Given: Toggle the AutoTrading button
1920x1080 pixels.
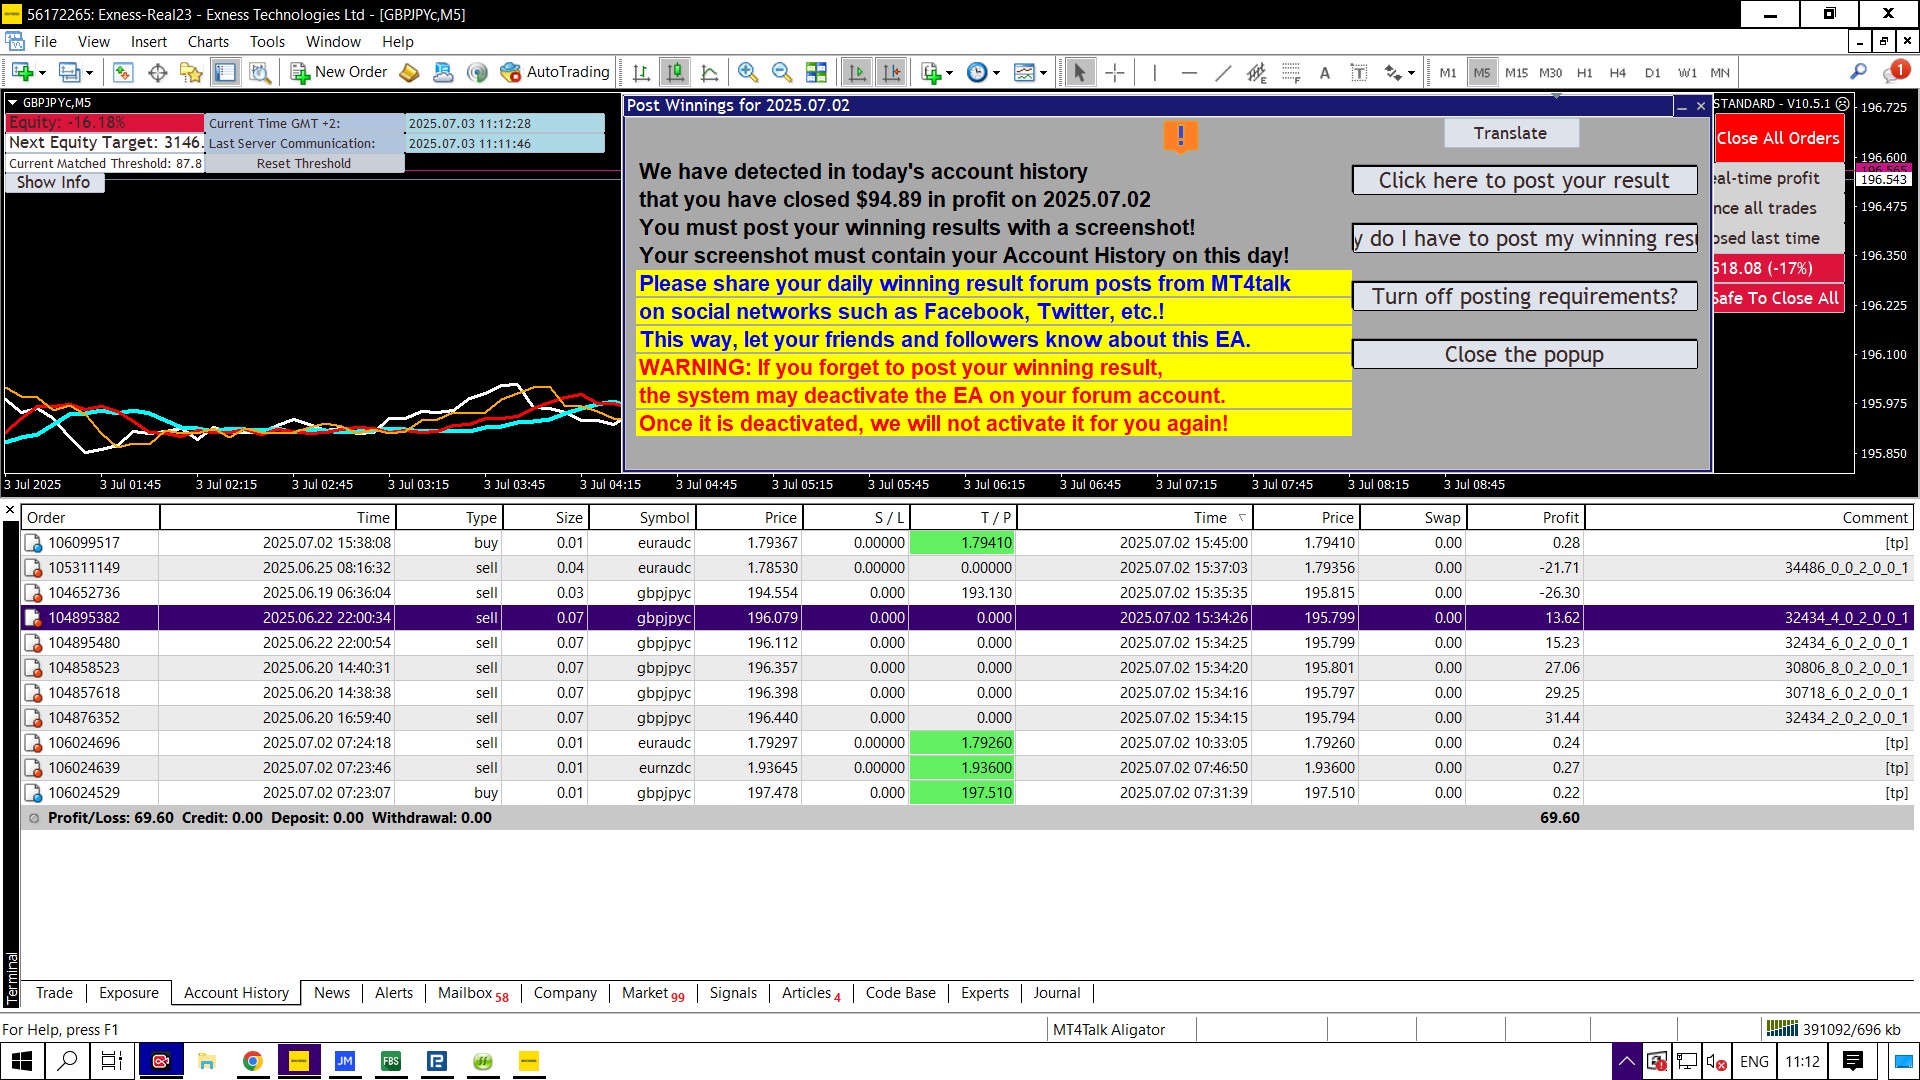Looking at the screenshot, I should [x=556, y=72].
